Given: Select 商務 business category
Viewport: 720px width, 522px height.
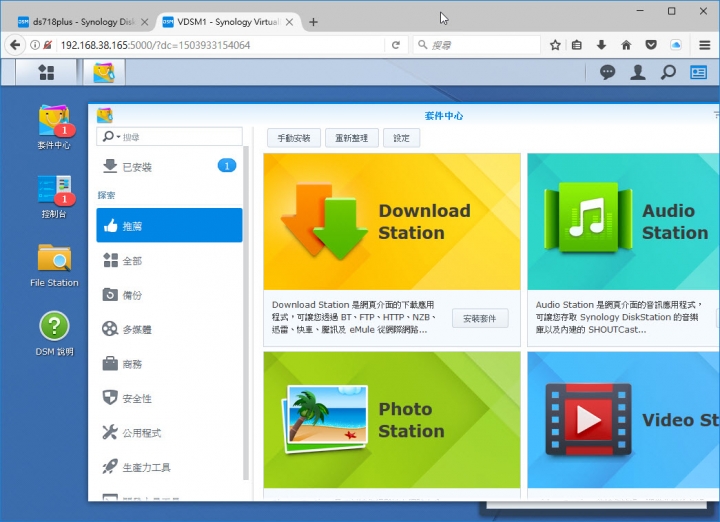Looking at the screenshot, I should (x=169, y=364).
